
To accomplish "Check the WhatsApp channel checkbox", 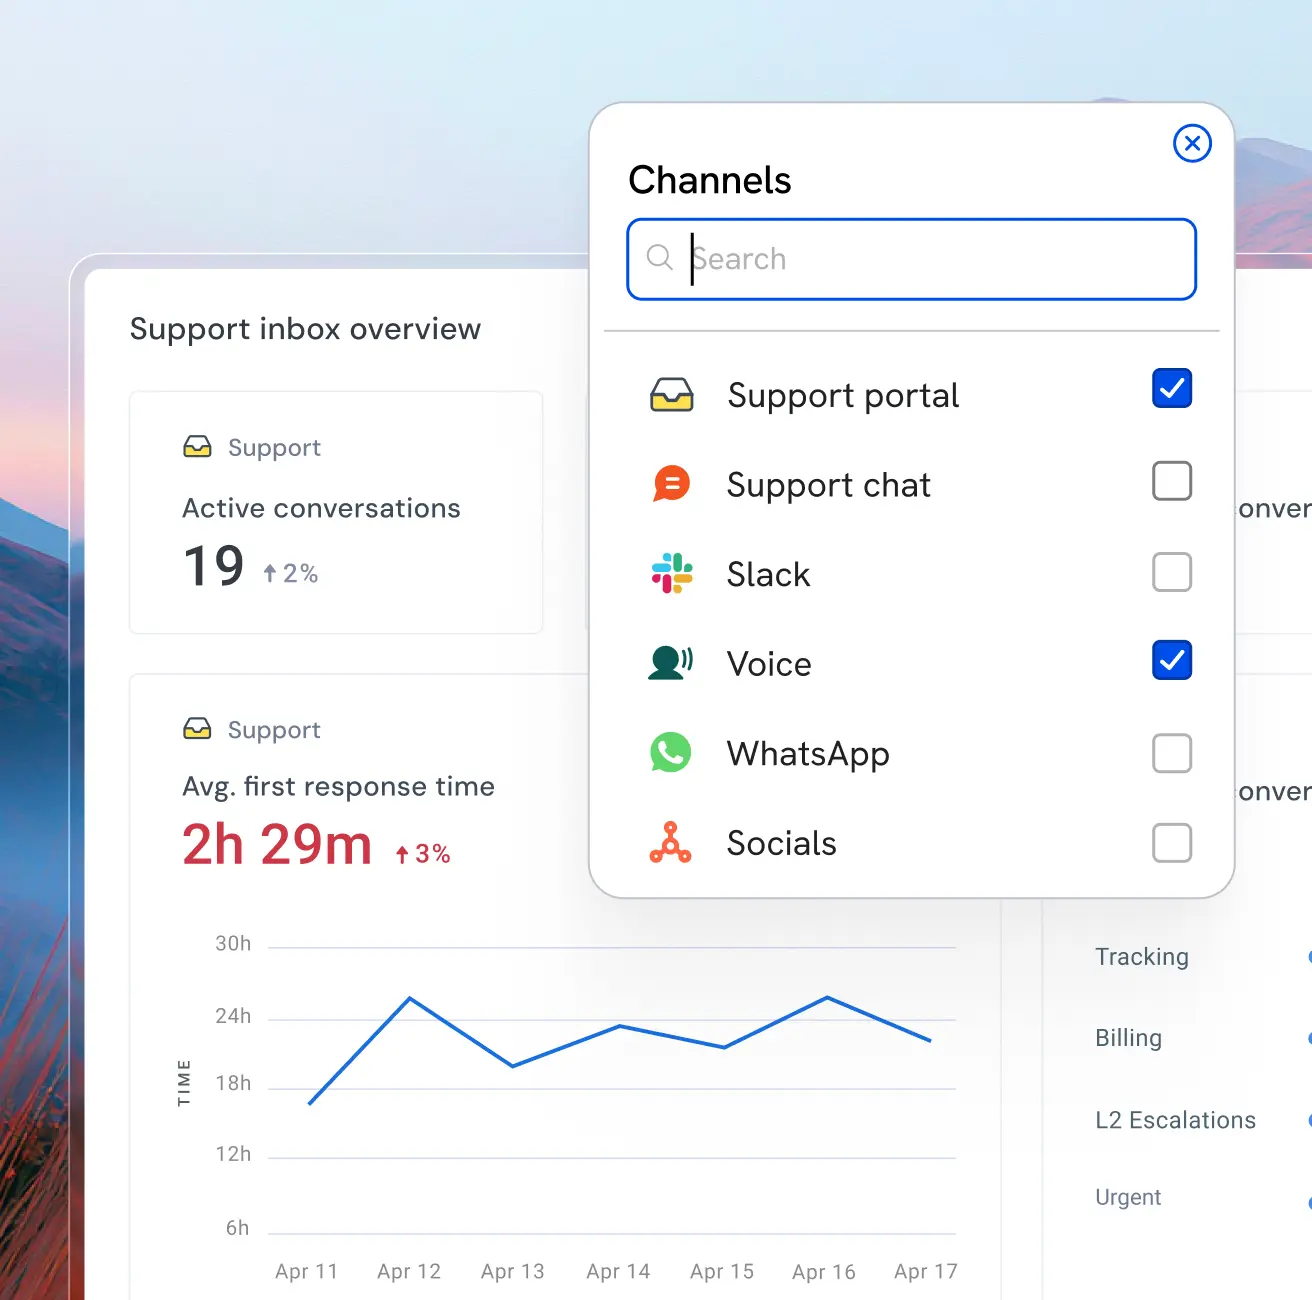I will [1172, 753].
